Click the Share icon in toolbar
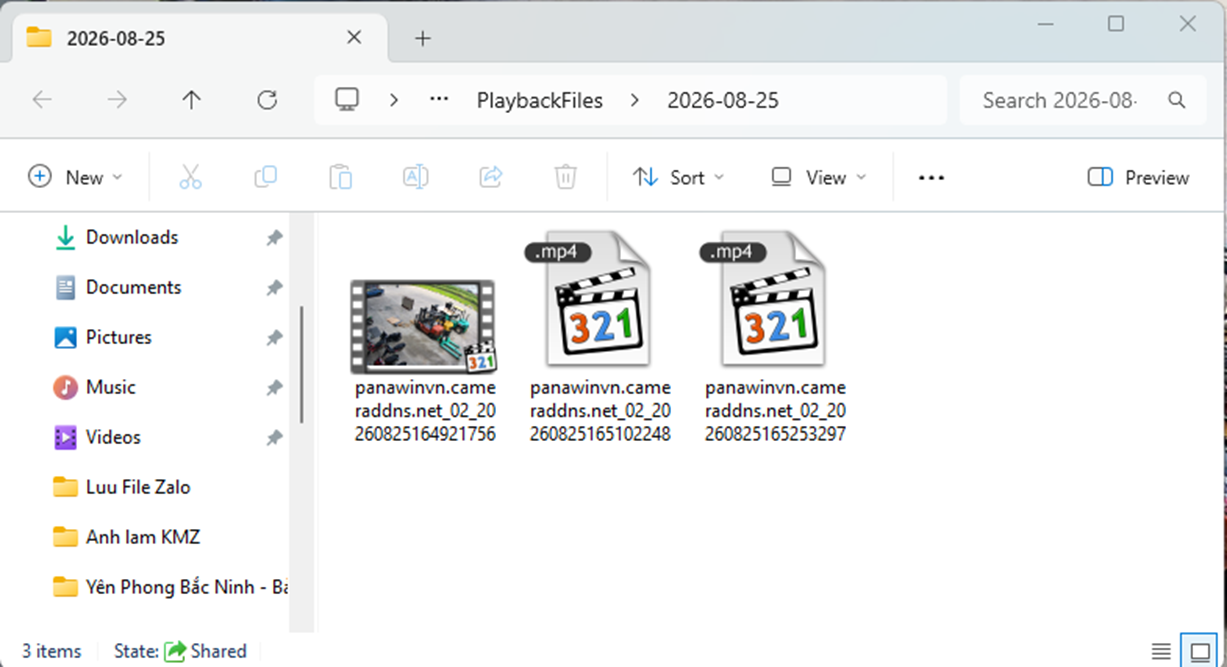The height and width of the screenshot is (667, 1227). click(x=490, y=178)
